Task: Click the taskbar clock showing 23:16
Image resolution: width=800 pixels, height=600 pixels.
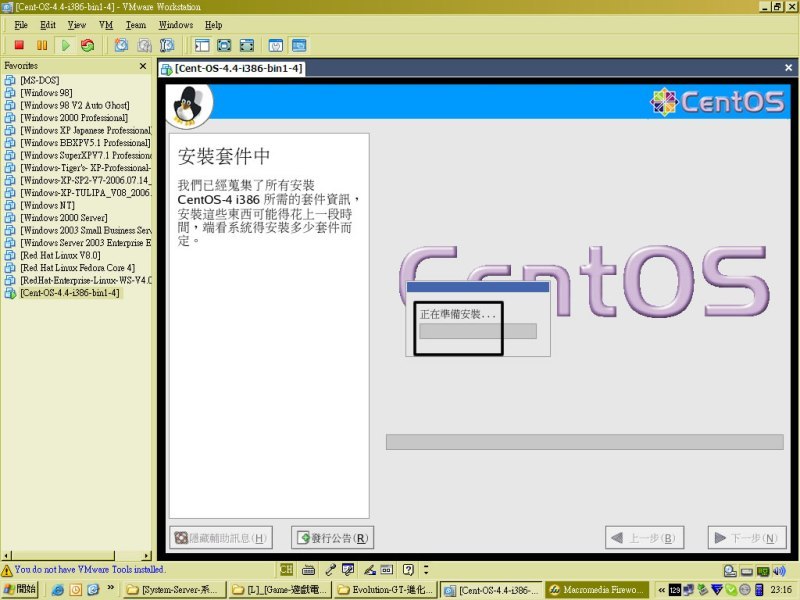Action: click(x=781, y=590)
